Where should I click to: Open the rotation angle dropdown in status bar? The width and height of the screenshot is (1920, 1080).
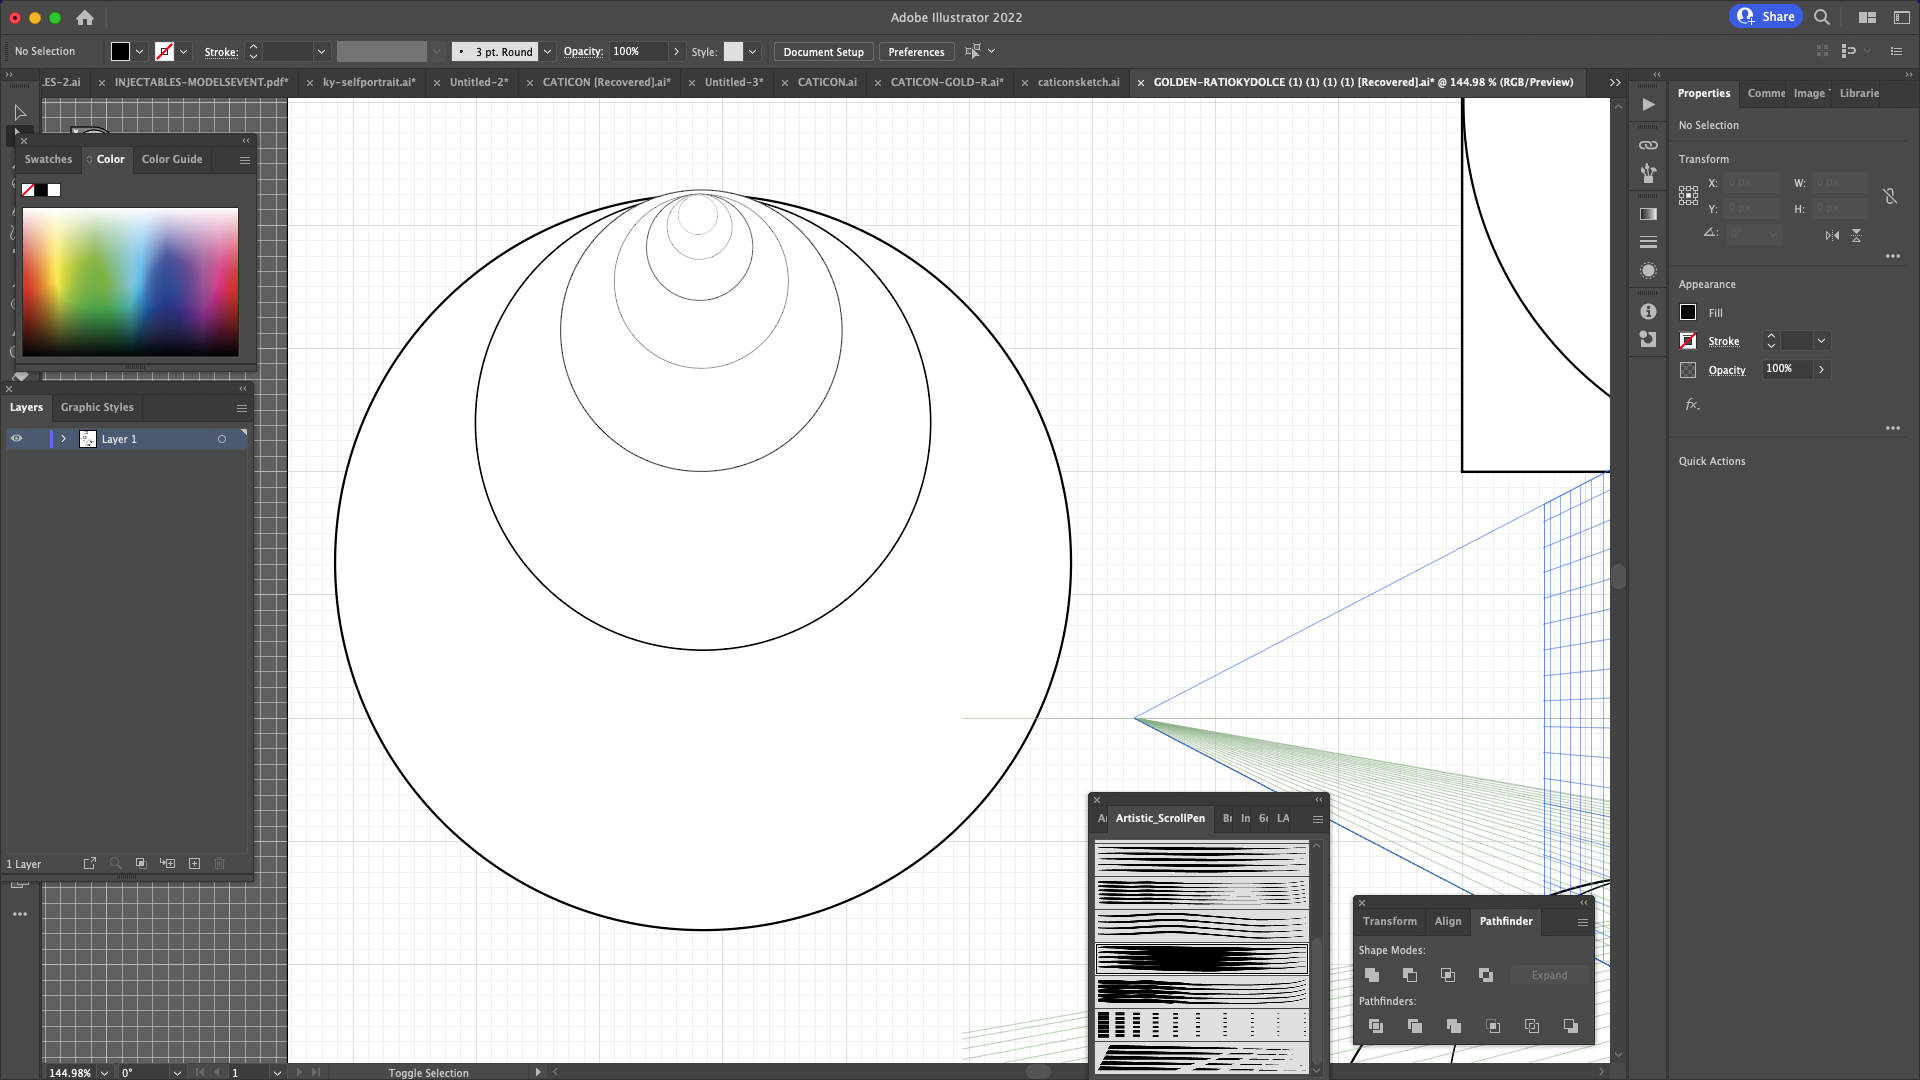(177, 1073)
